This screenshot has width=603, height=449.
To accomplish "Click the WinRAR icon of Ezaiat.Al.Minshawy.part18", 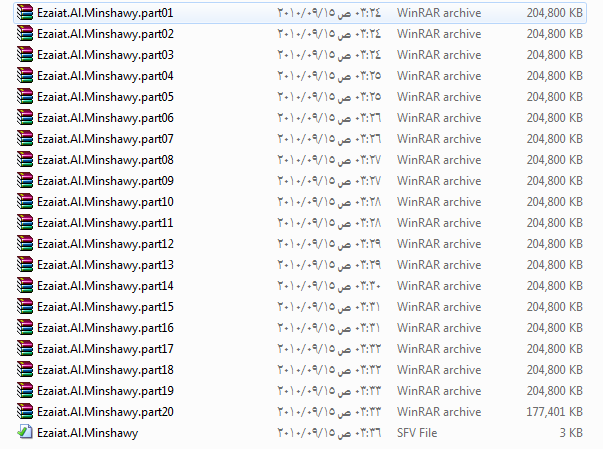I will click(x=25, y=369).
